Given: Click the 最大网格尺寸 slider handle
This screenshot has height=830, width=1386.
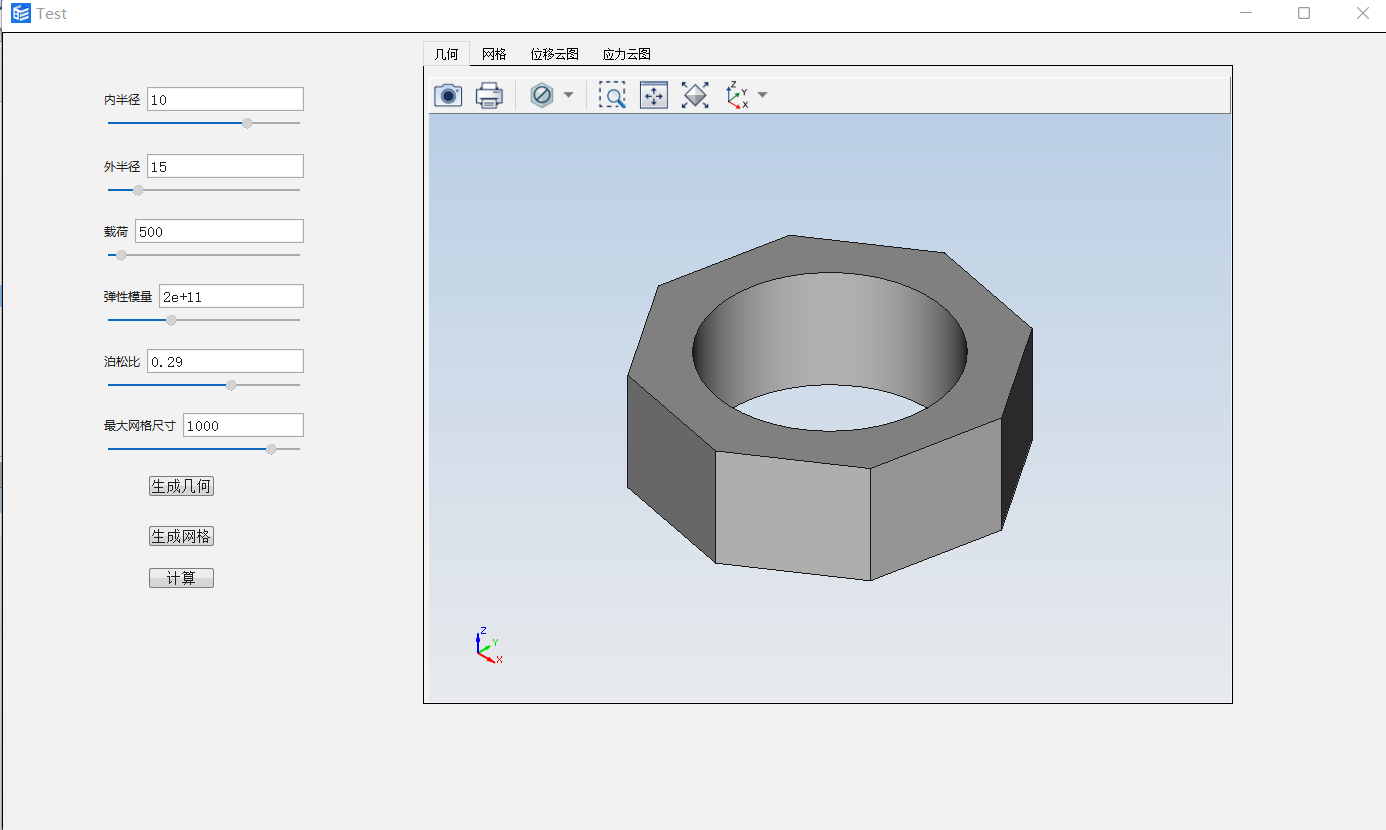Looking at the screenshot, I should 271,449.
